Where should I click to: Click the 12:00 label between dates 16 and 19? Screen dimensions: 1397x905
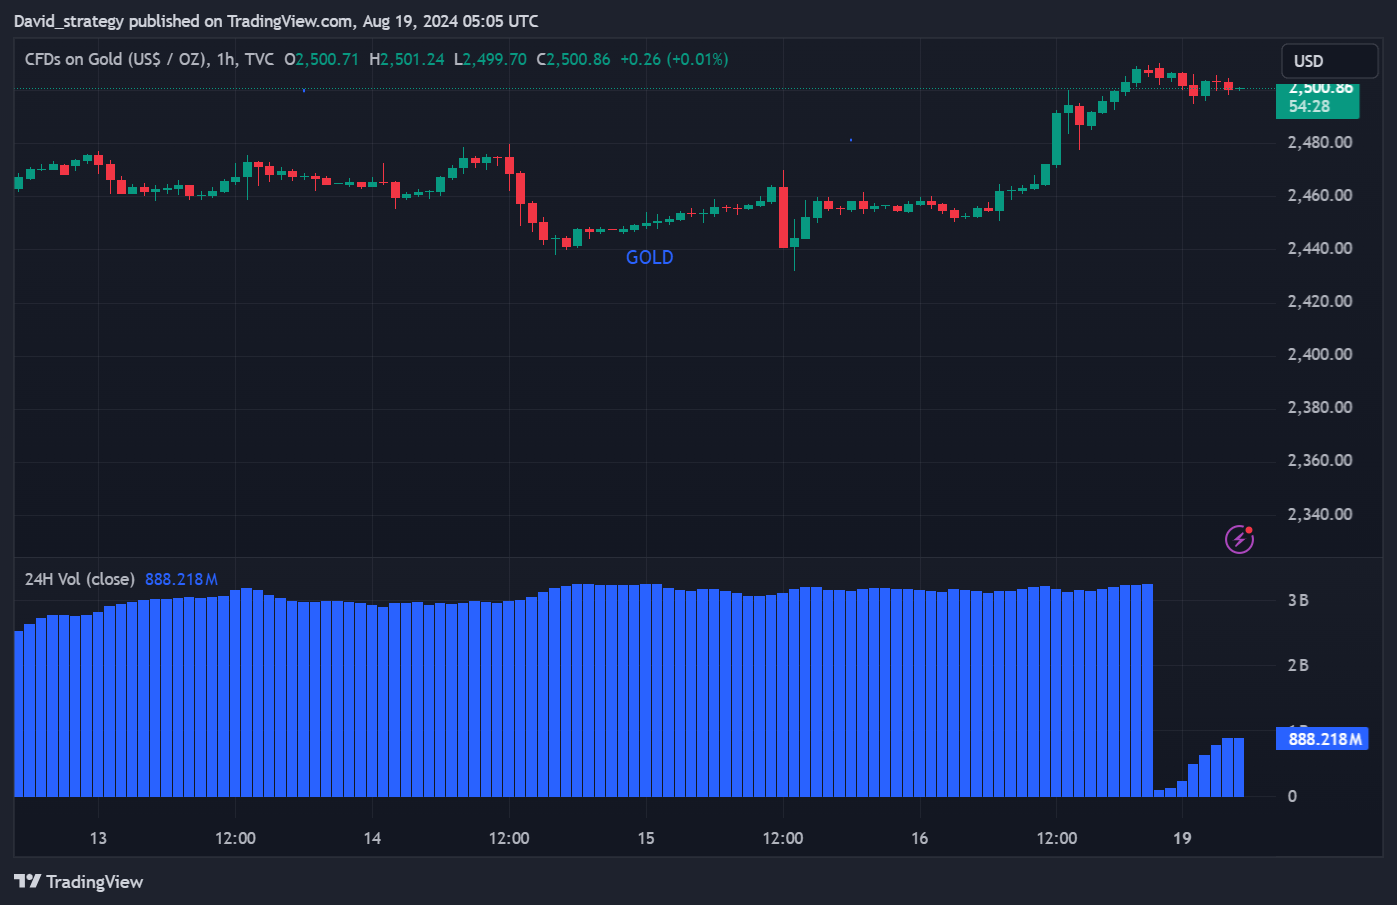(x=1057, y=839)
